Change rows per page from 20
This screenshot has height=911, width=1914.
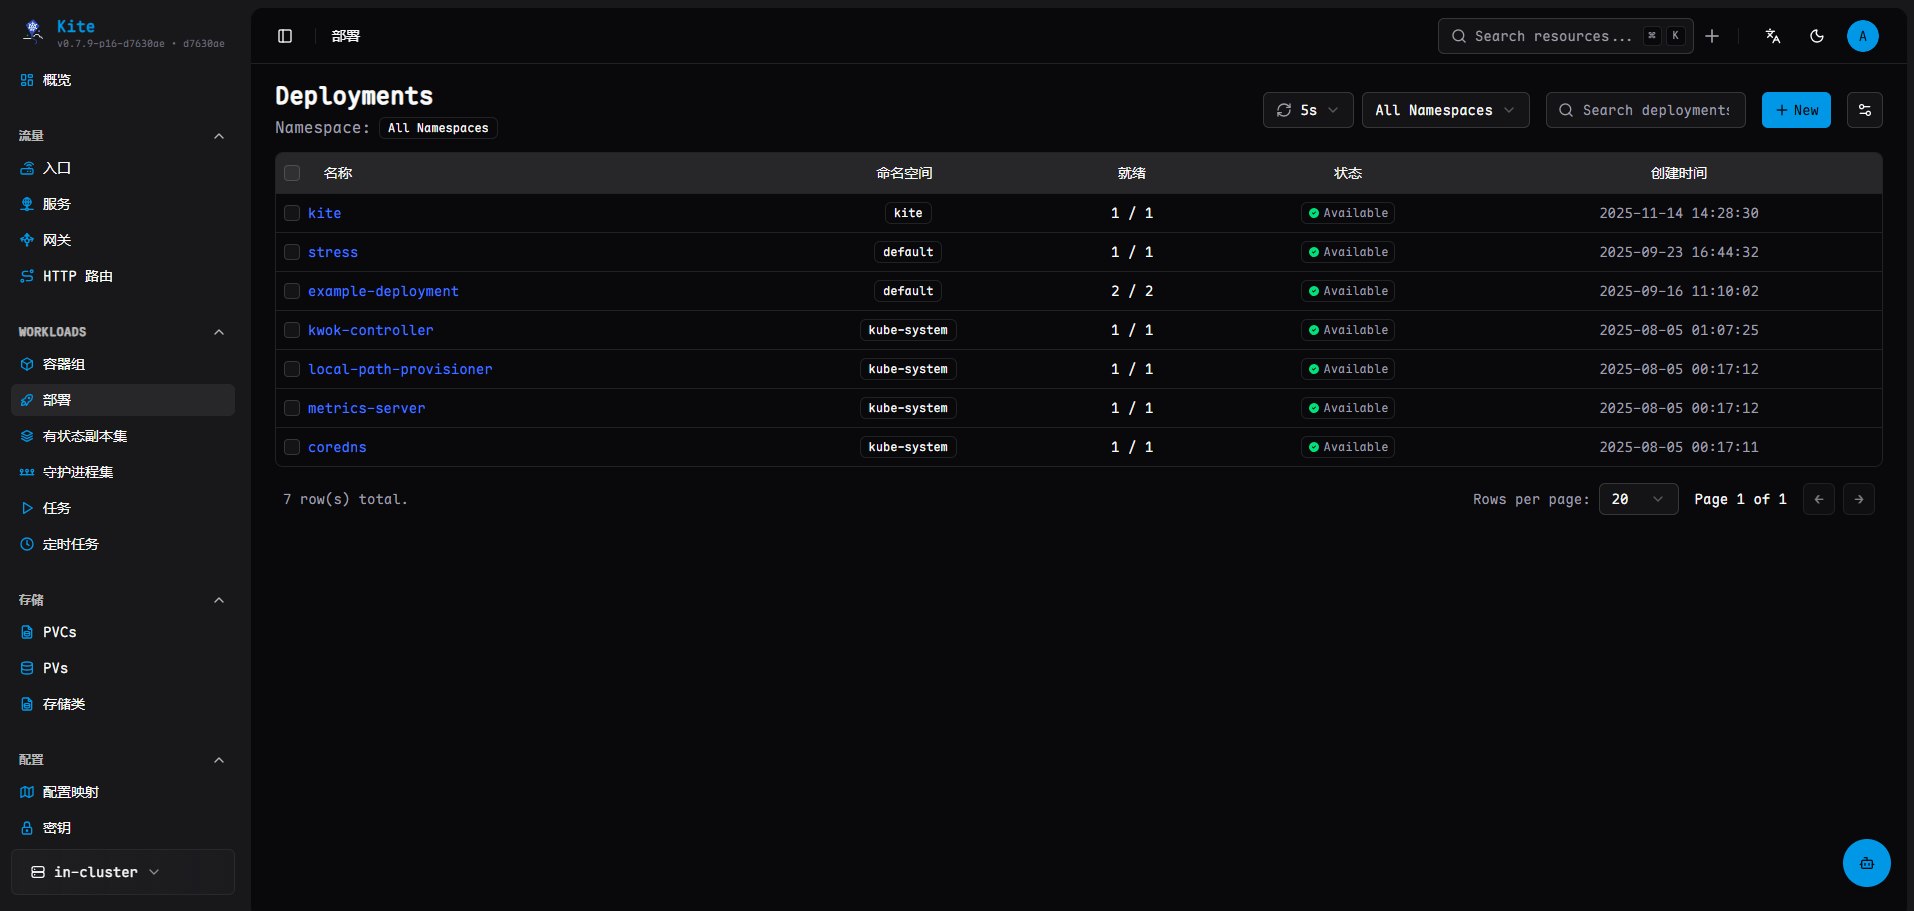(1637, 499)
